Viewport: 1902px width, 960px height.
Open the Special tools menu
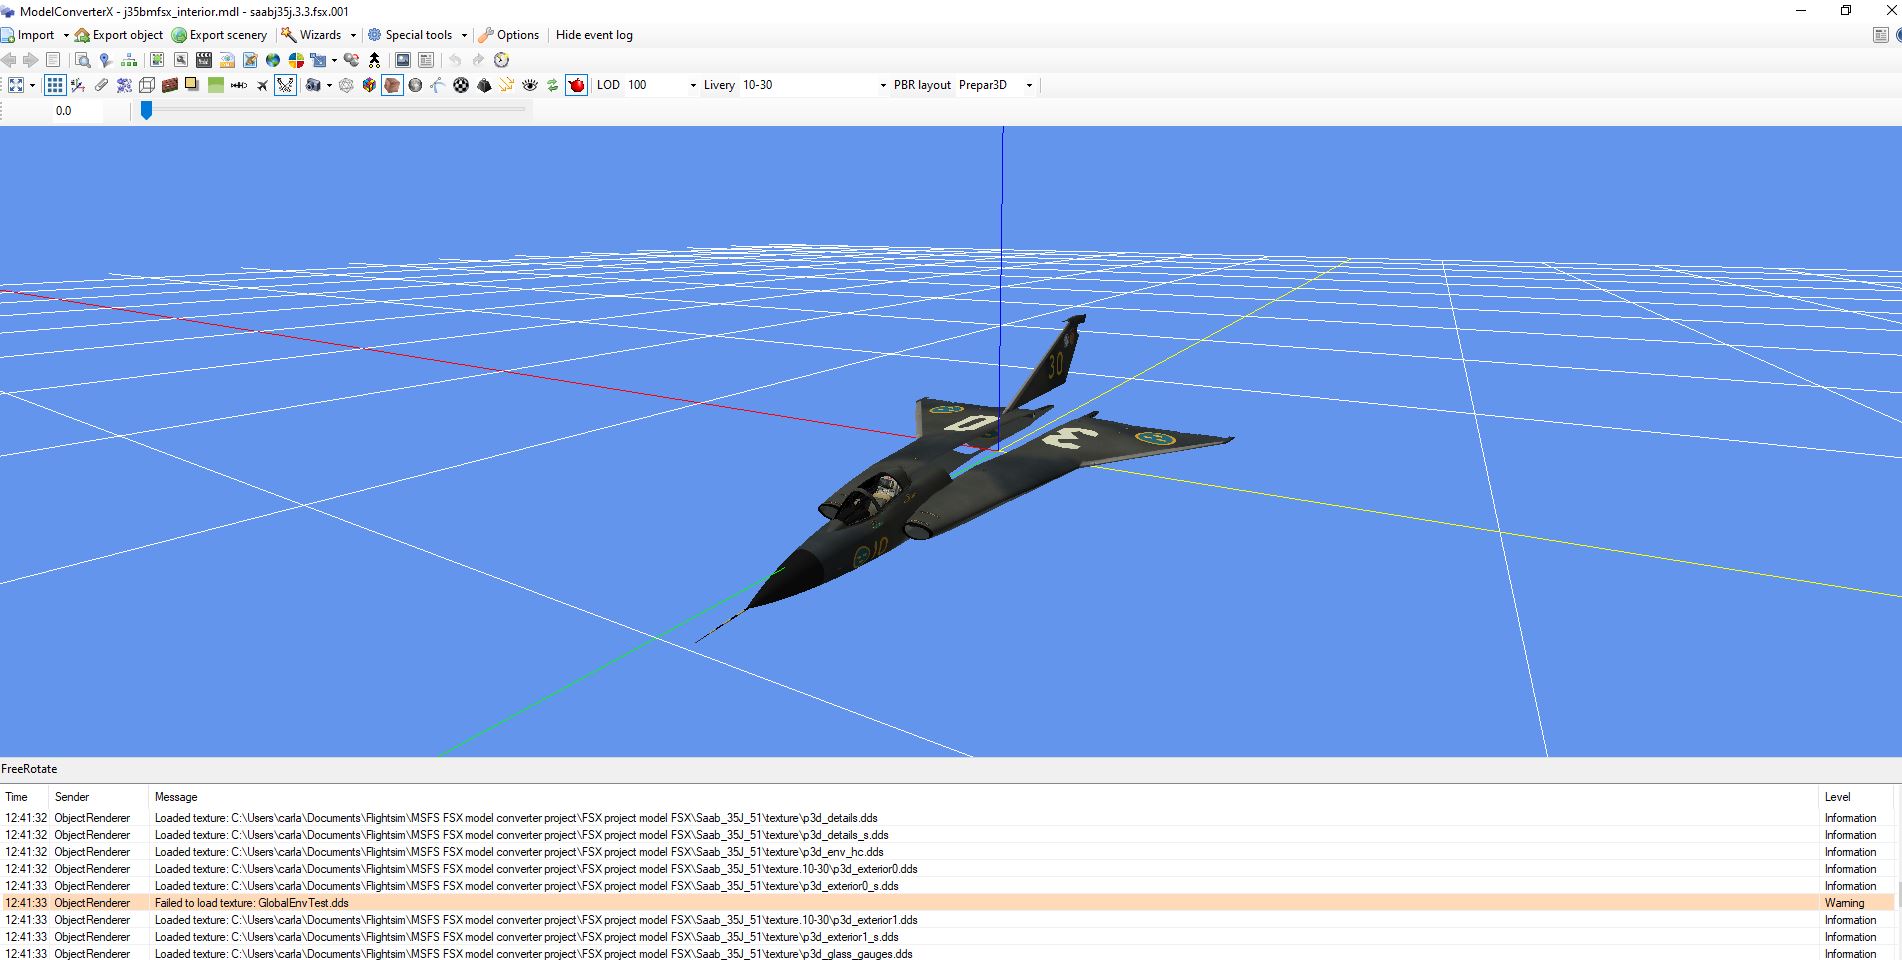point(417,35)
